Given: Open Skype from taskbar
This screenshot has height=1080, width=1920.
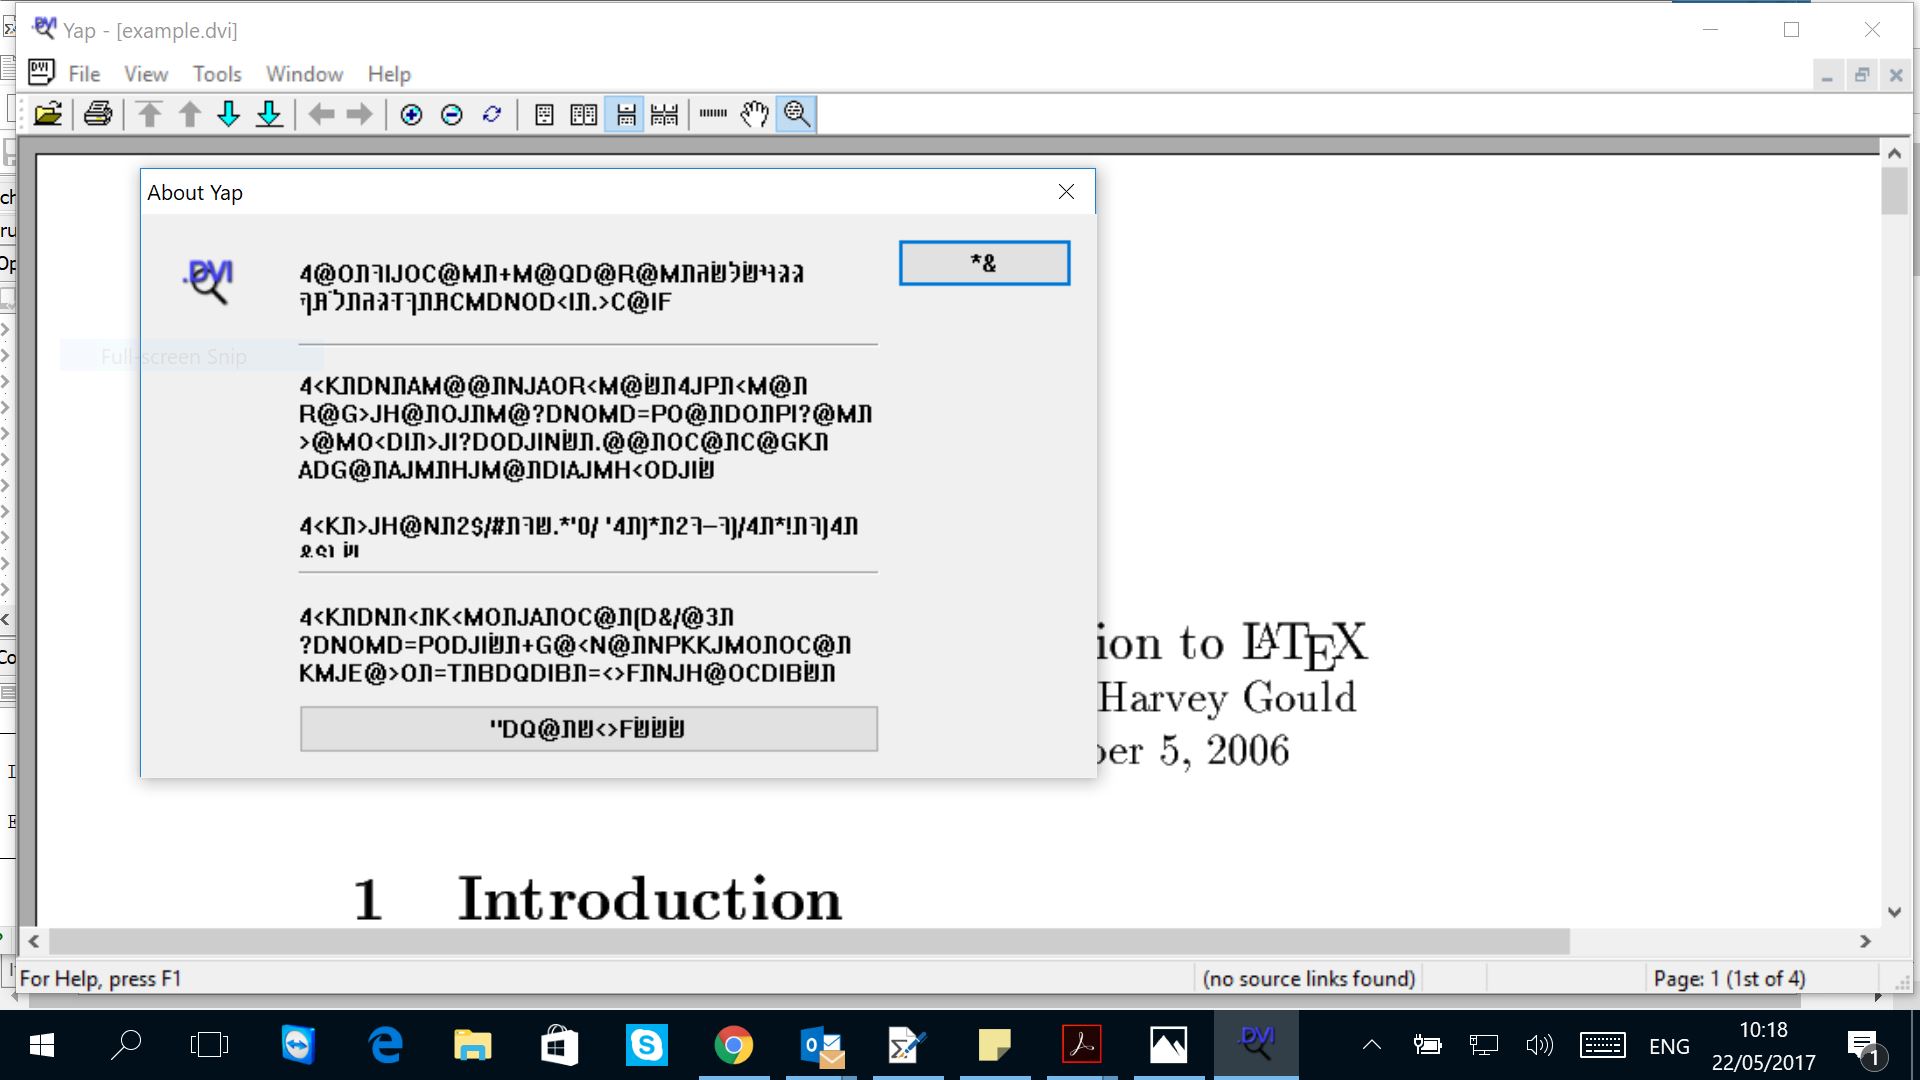Looking at the screenshot, I should pyautogui.click(x=646, y=1046).
